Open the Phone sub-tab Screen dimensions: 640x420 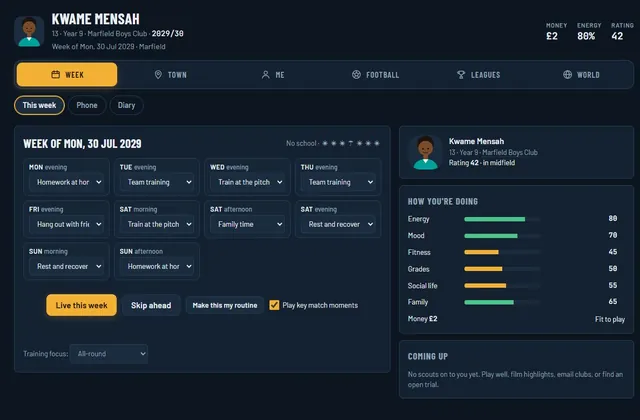(87, 105)
